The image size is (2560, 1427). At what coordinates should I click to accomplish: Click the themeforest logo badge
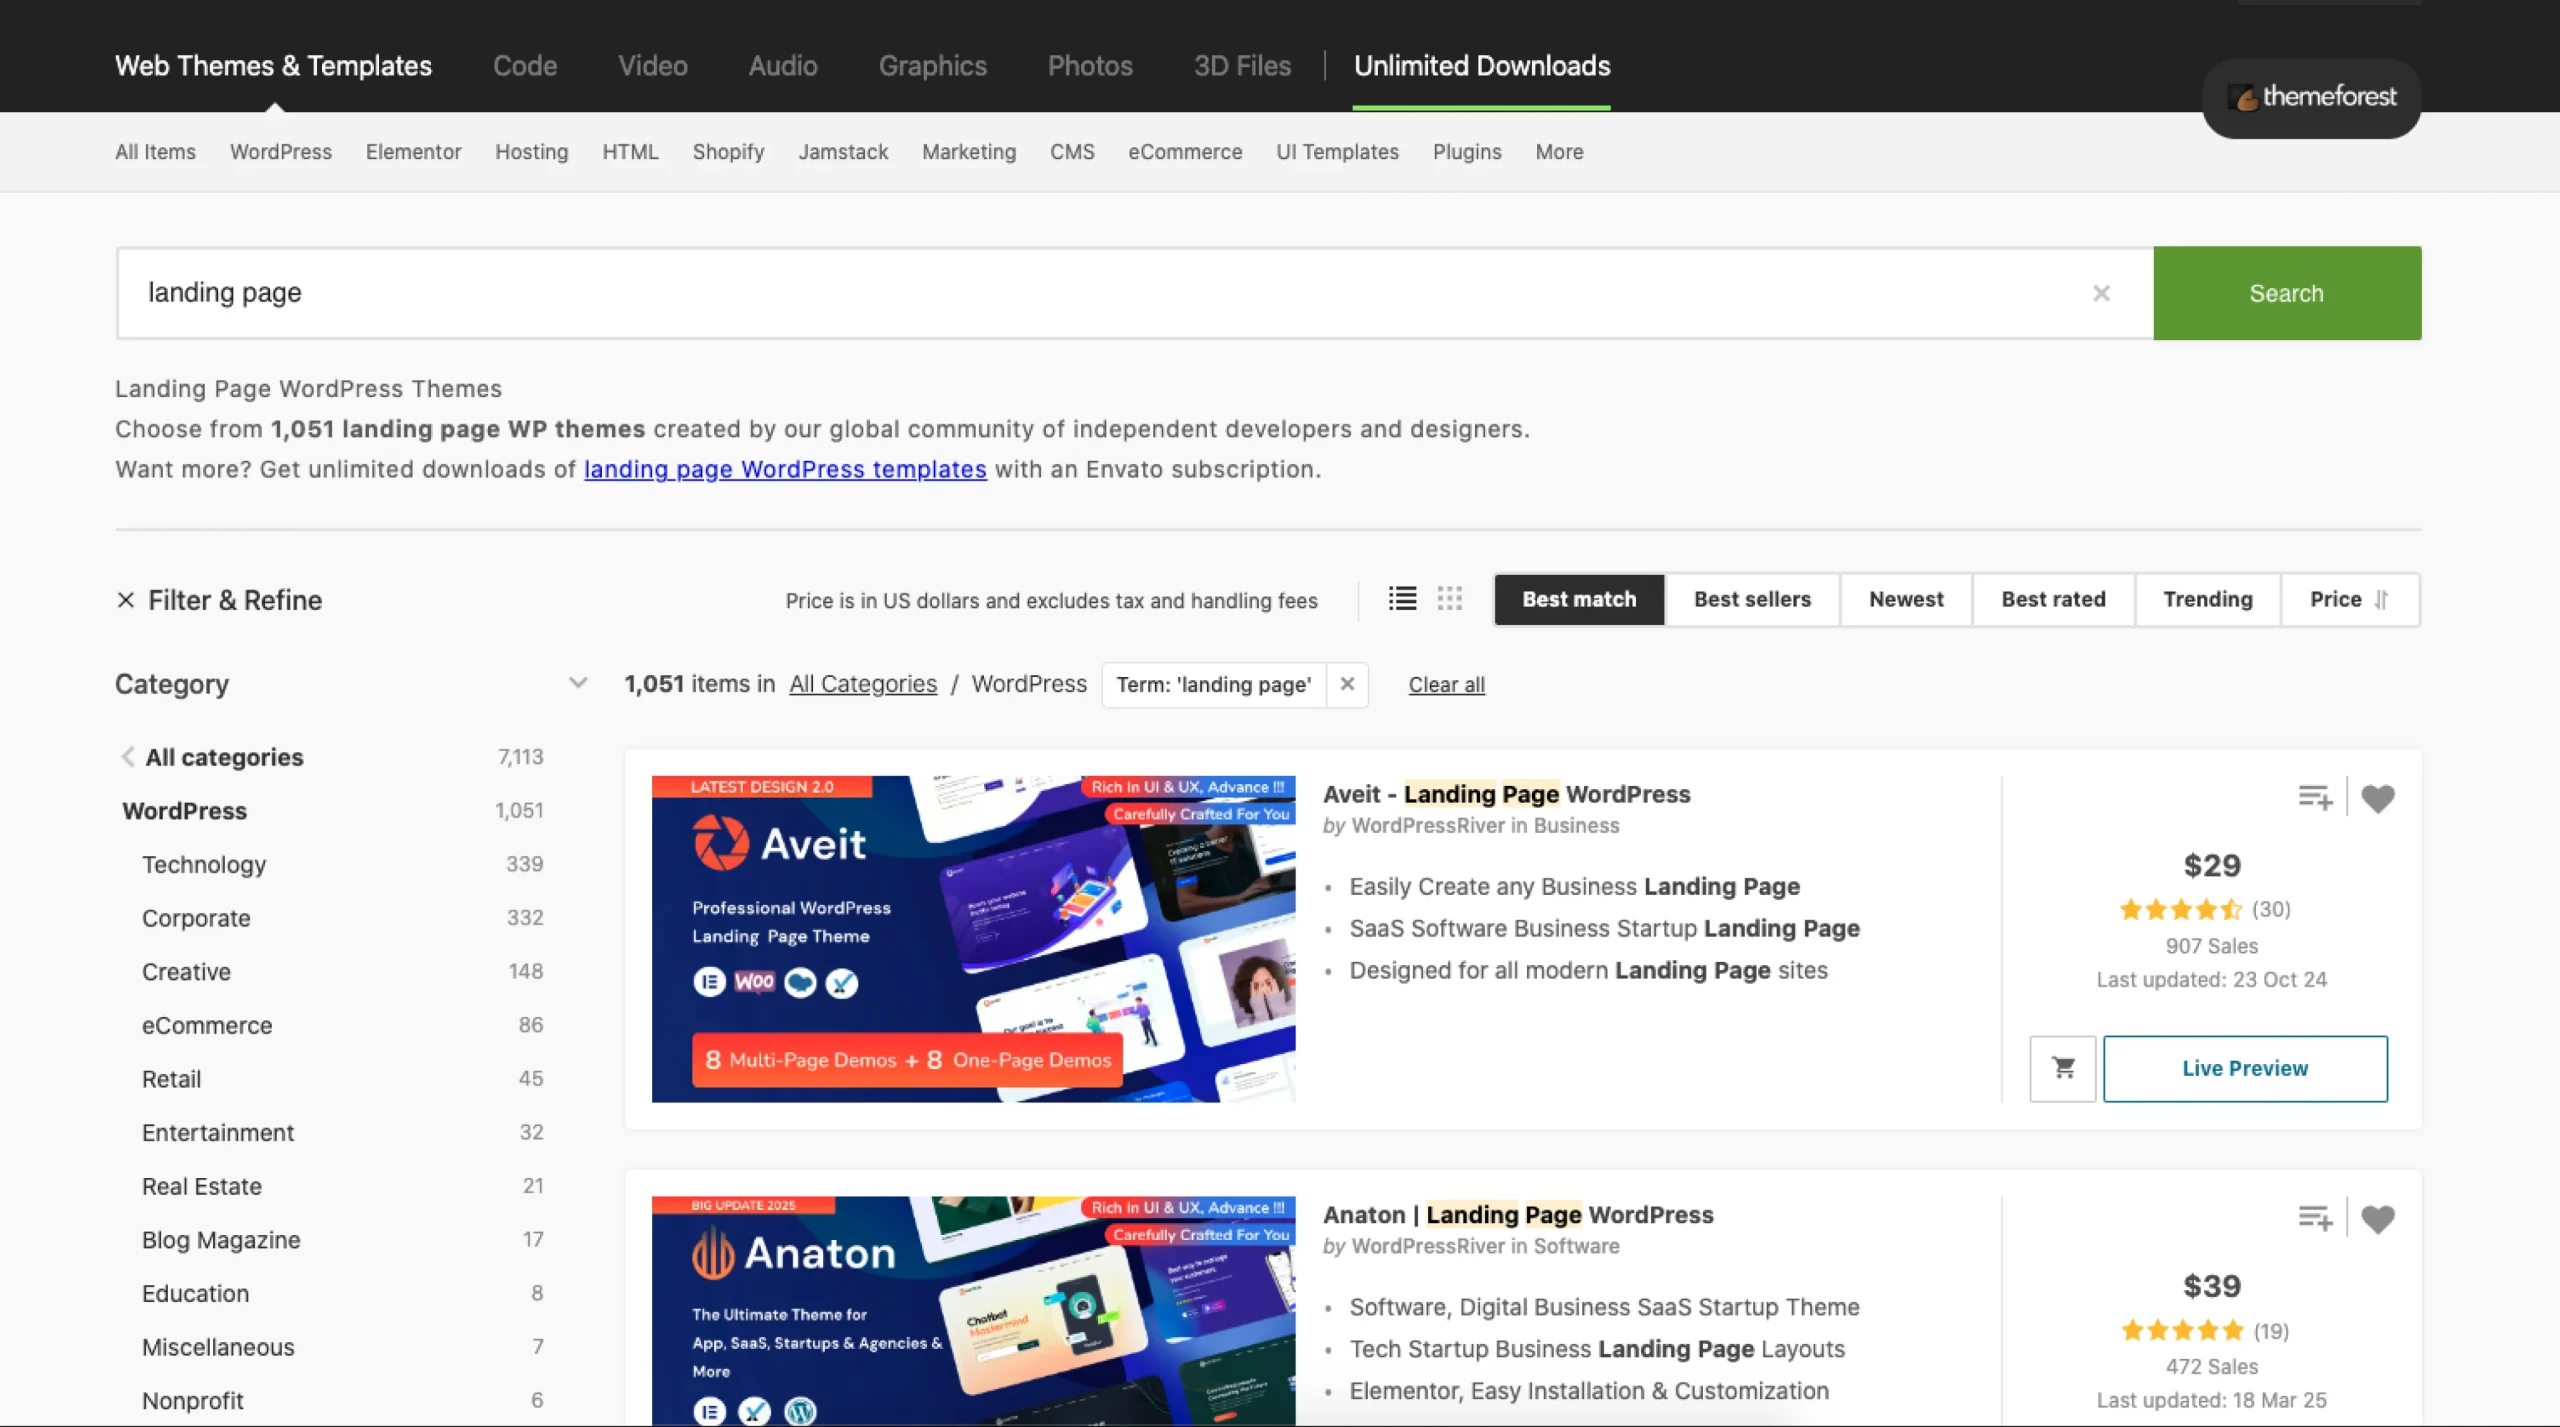click(2311, 97)
